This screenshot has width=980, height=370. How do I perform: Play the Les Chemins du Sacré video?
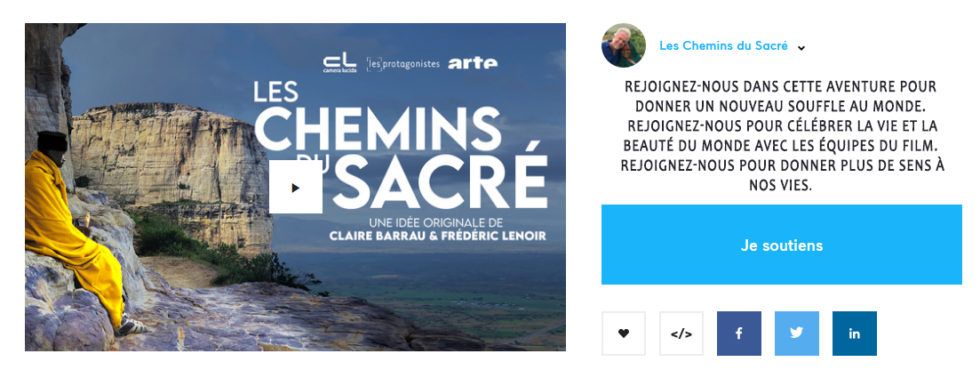(295, 187)
